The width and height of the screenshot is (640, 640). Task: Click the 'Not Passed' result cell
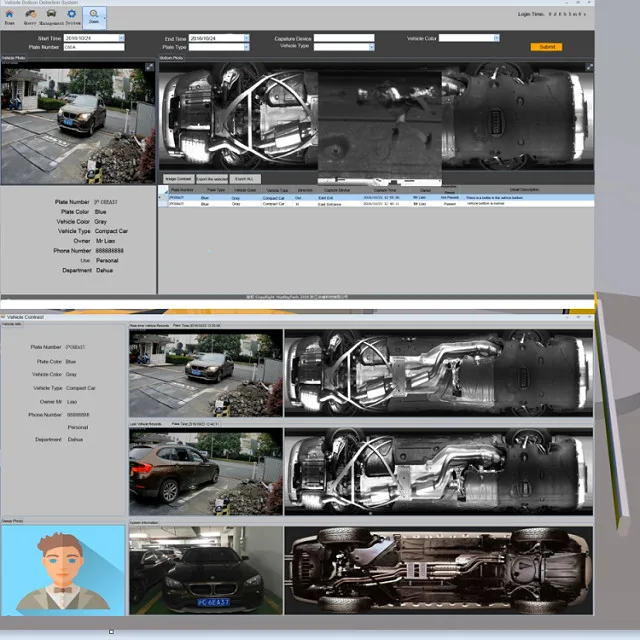449,198
